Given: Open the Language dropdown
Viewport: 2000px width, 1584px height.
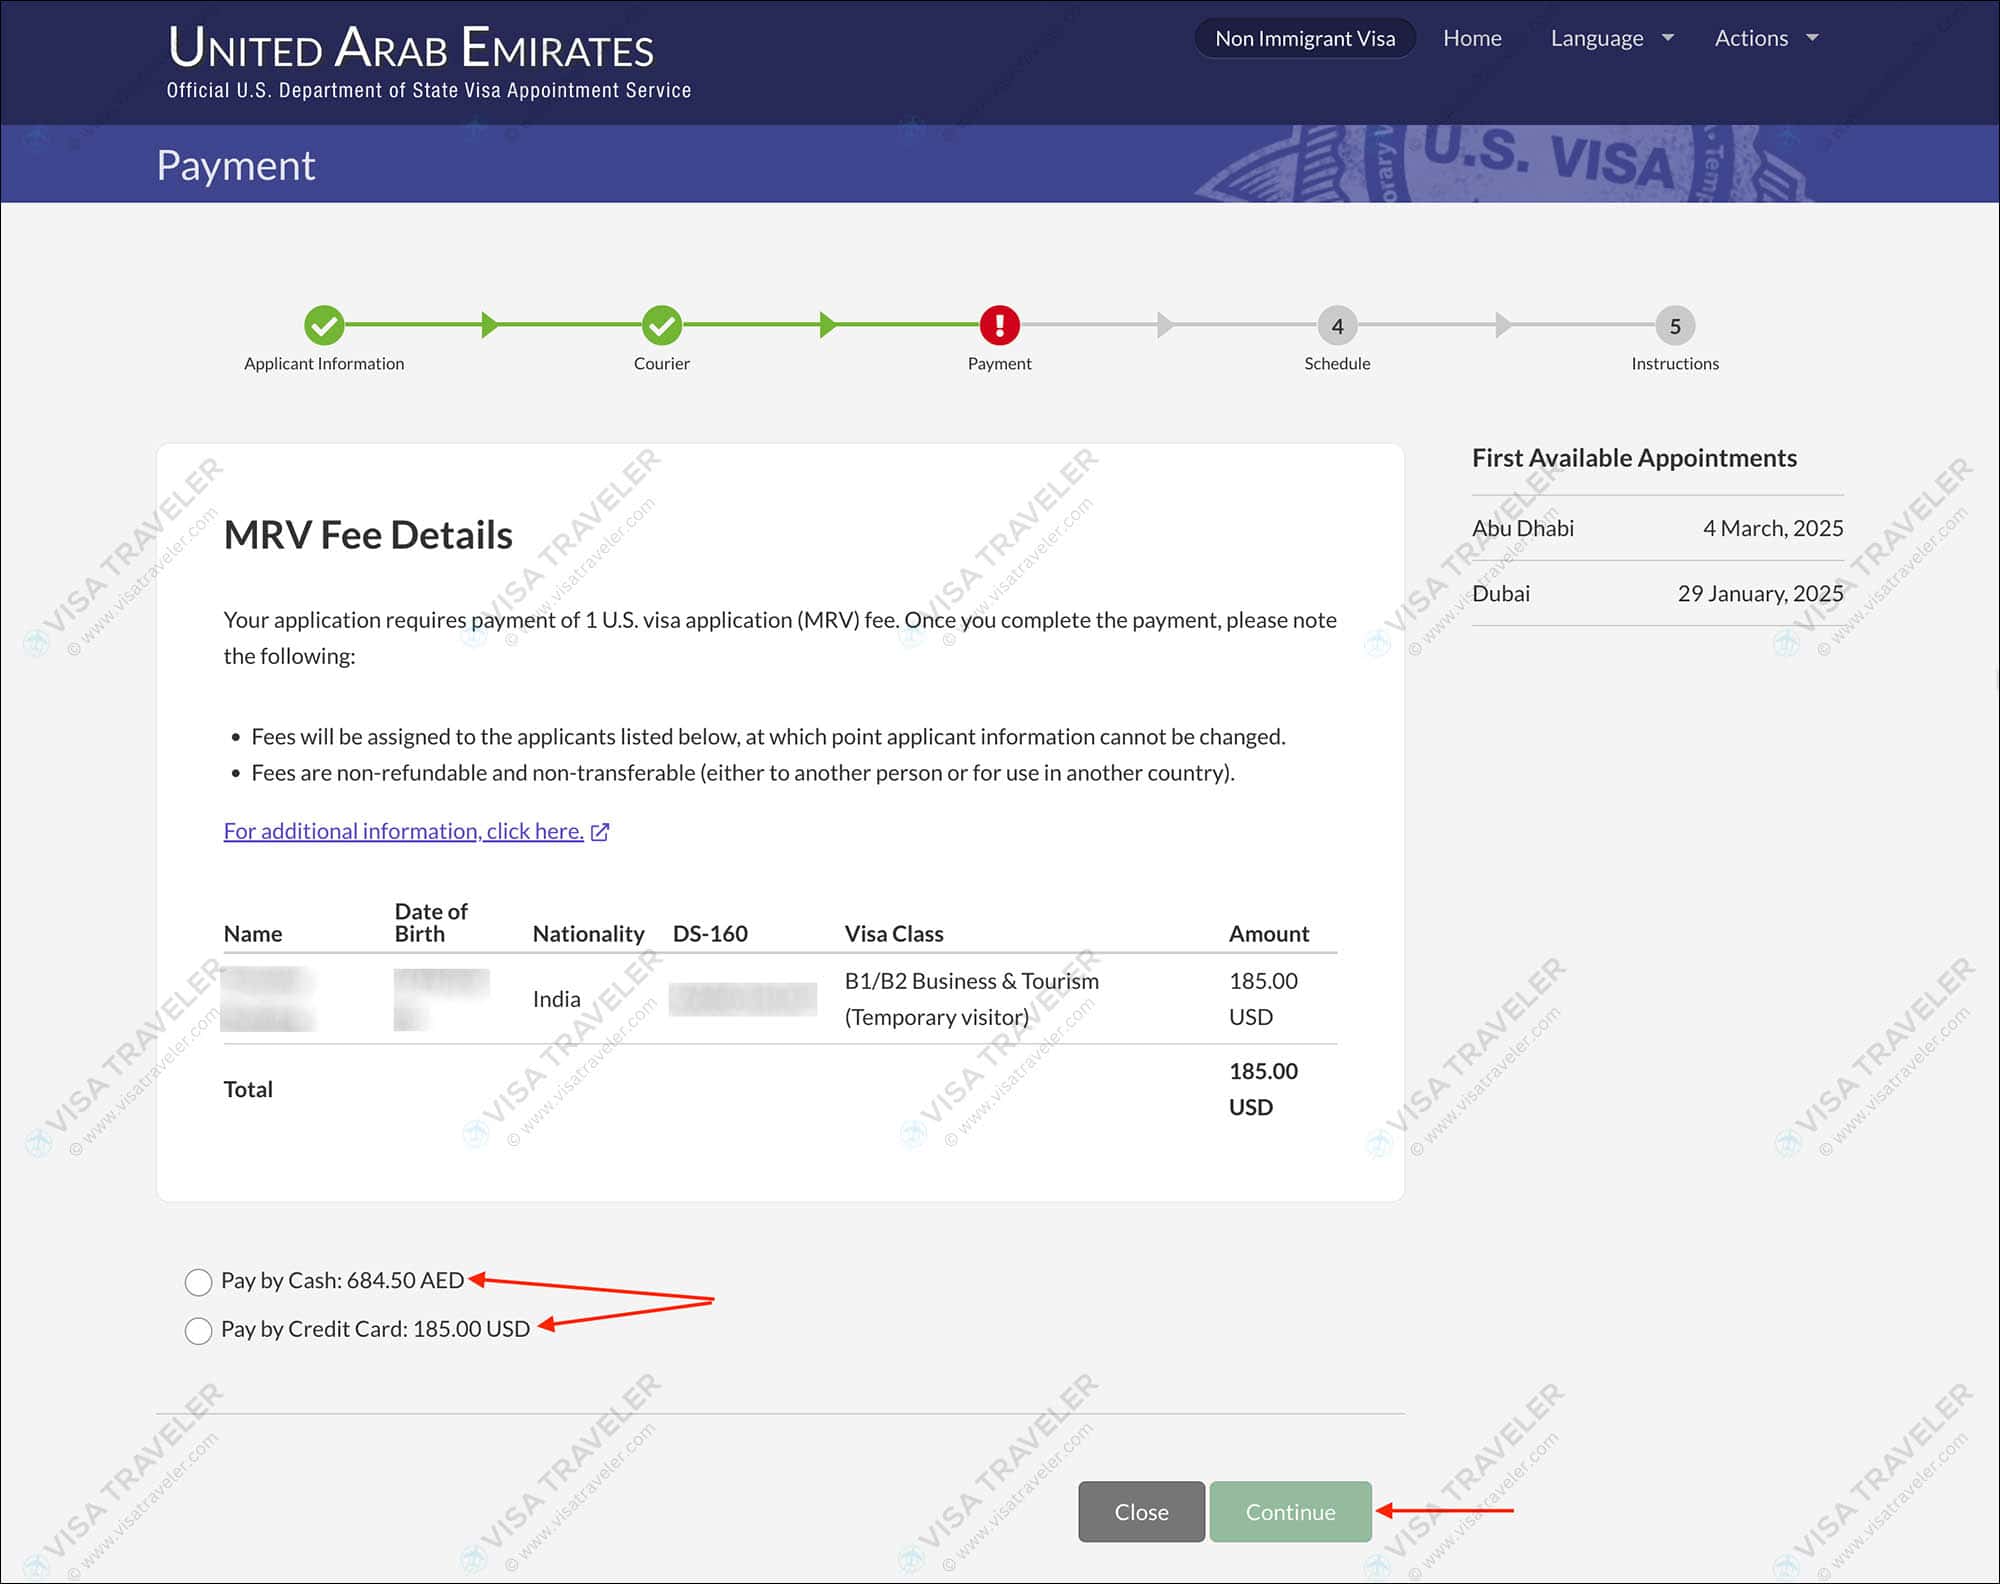Looking at the screenshot, I should coord(1609,38).
